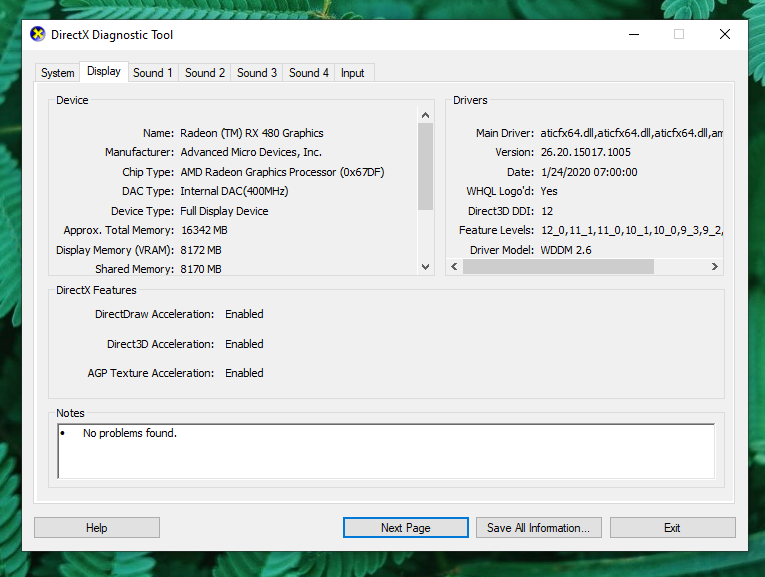
Task: Open the Sound 2 tab
Action: tap(204, 73)
